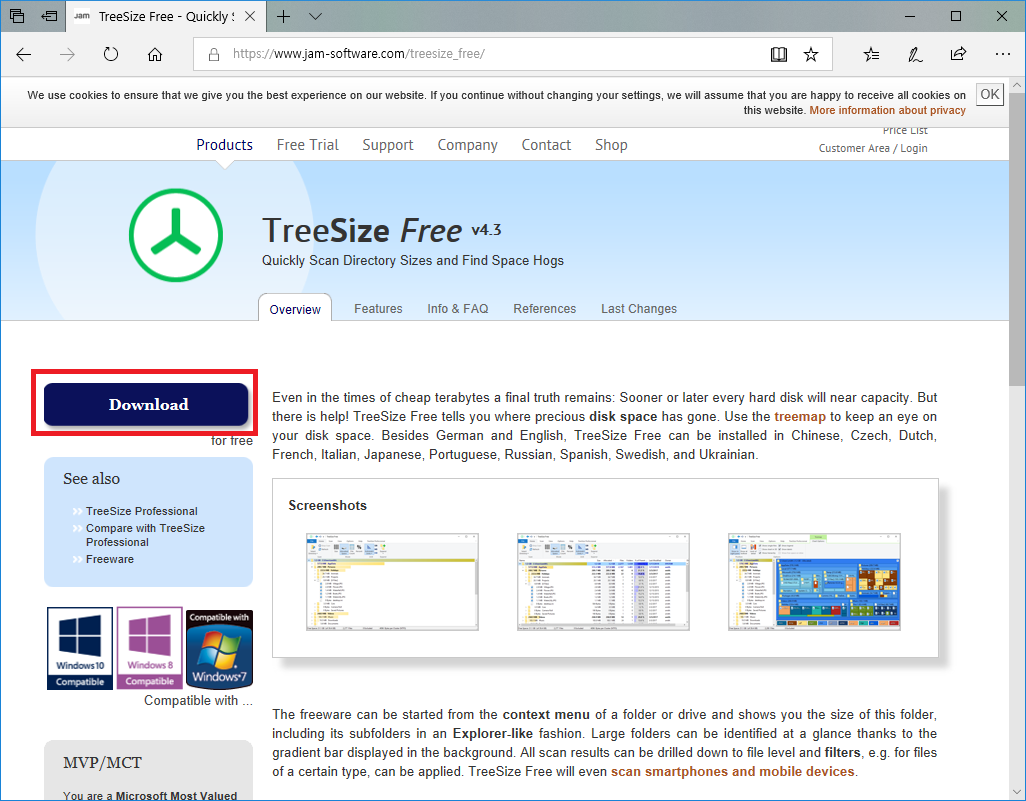Click the Download button
Viewport: 1026px width, 801px height.
(x=146, y=404)
